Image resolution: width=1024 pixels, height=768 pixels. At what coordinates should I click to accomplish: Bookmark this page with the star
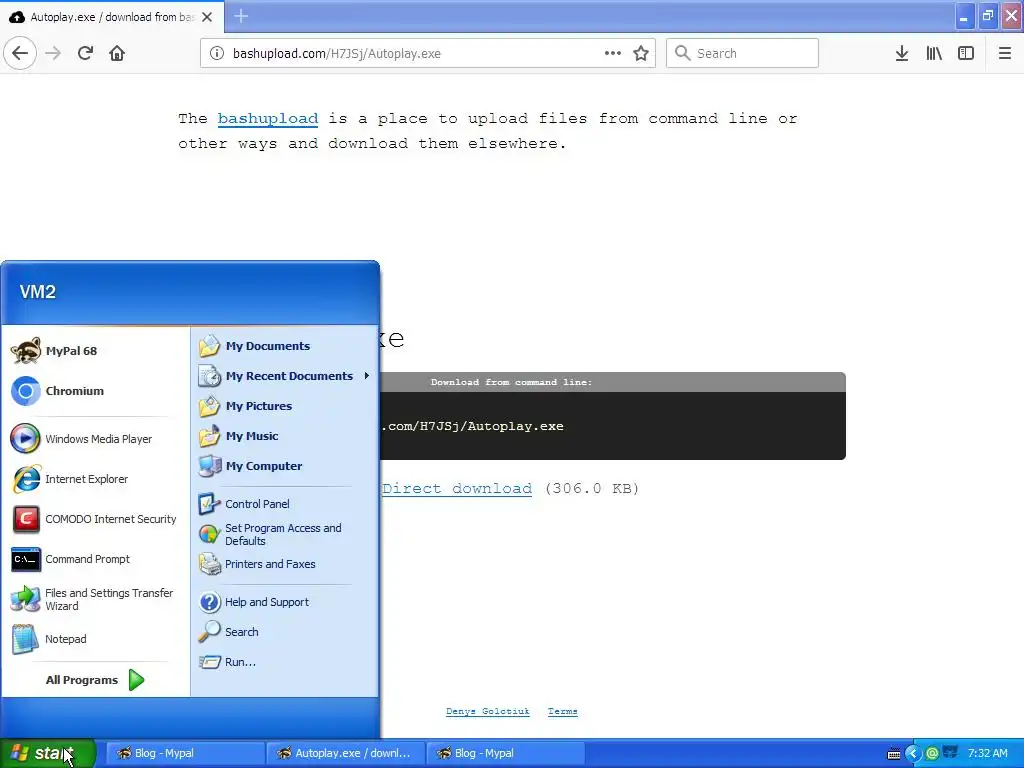pyautogui.click(x=641, y=53)
